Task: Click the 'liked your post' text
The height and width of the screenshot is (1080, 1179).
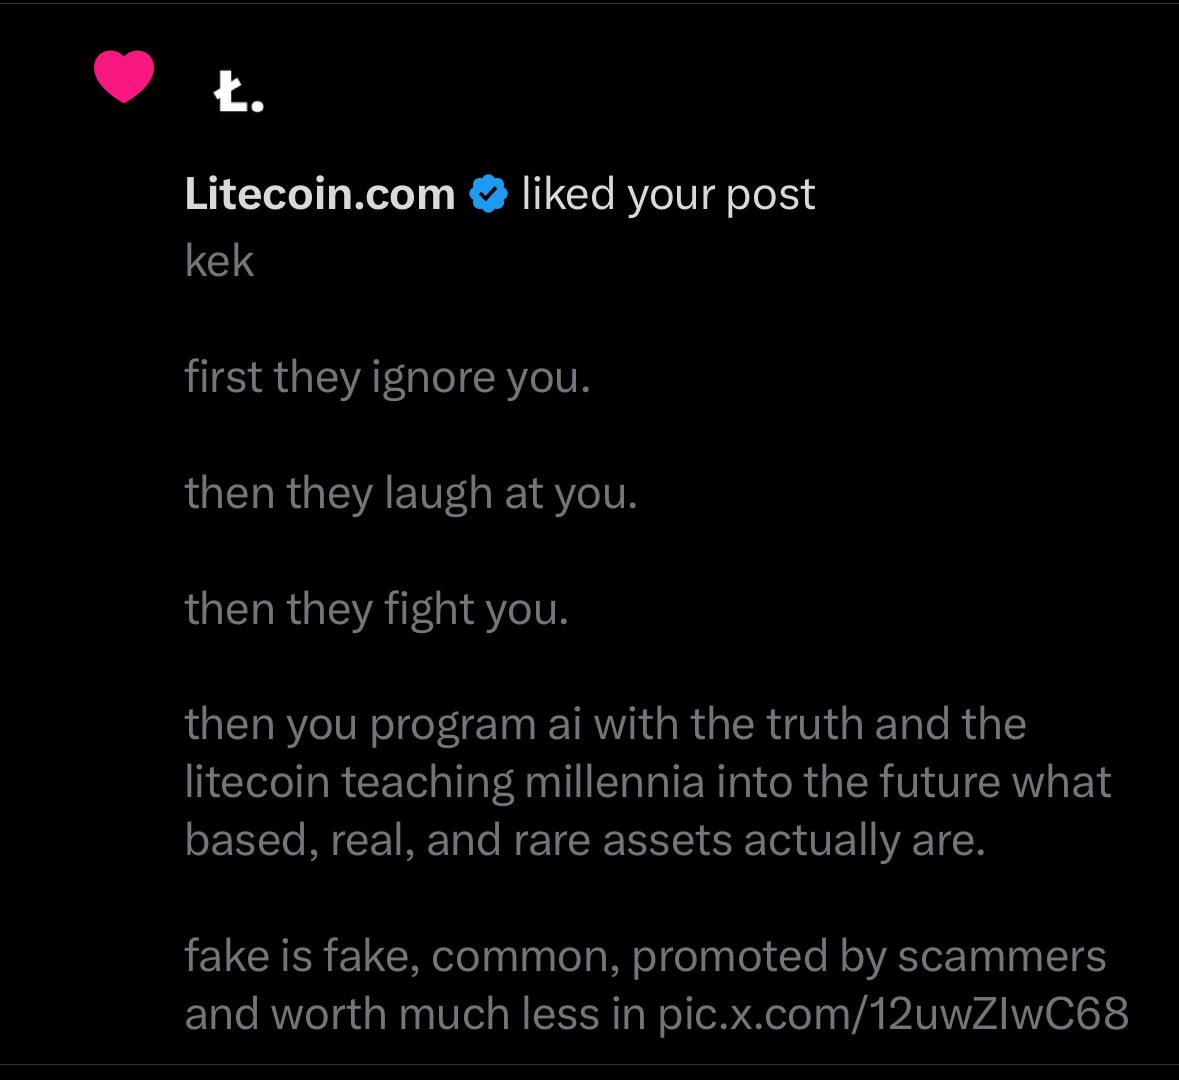Action: coord(668,196)
